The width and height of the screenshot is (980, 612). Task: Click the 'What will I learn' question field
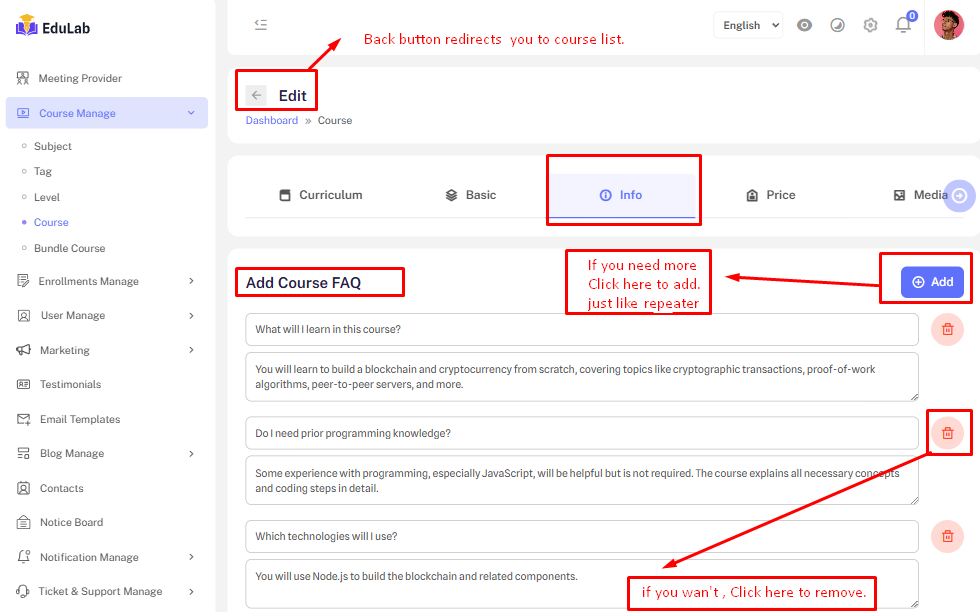[581, 329]
